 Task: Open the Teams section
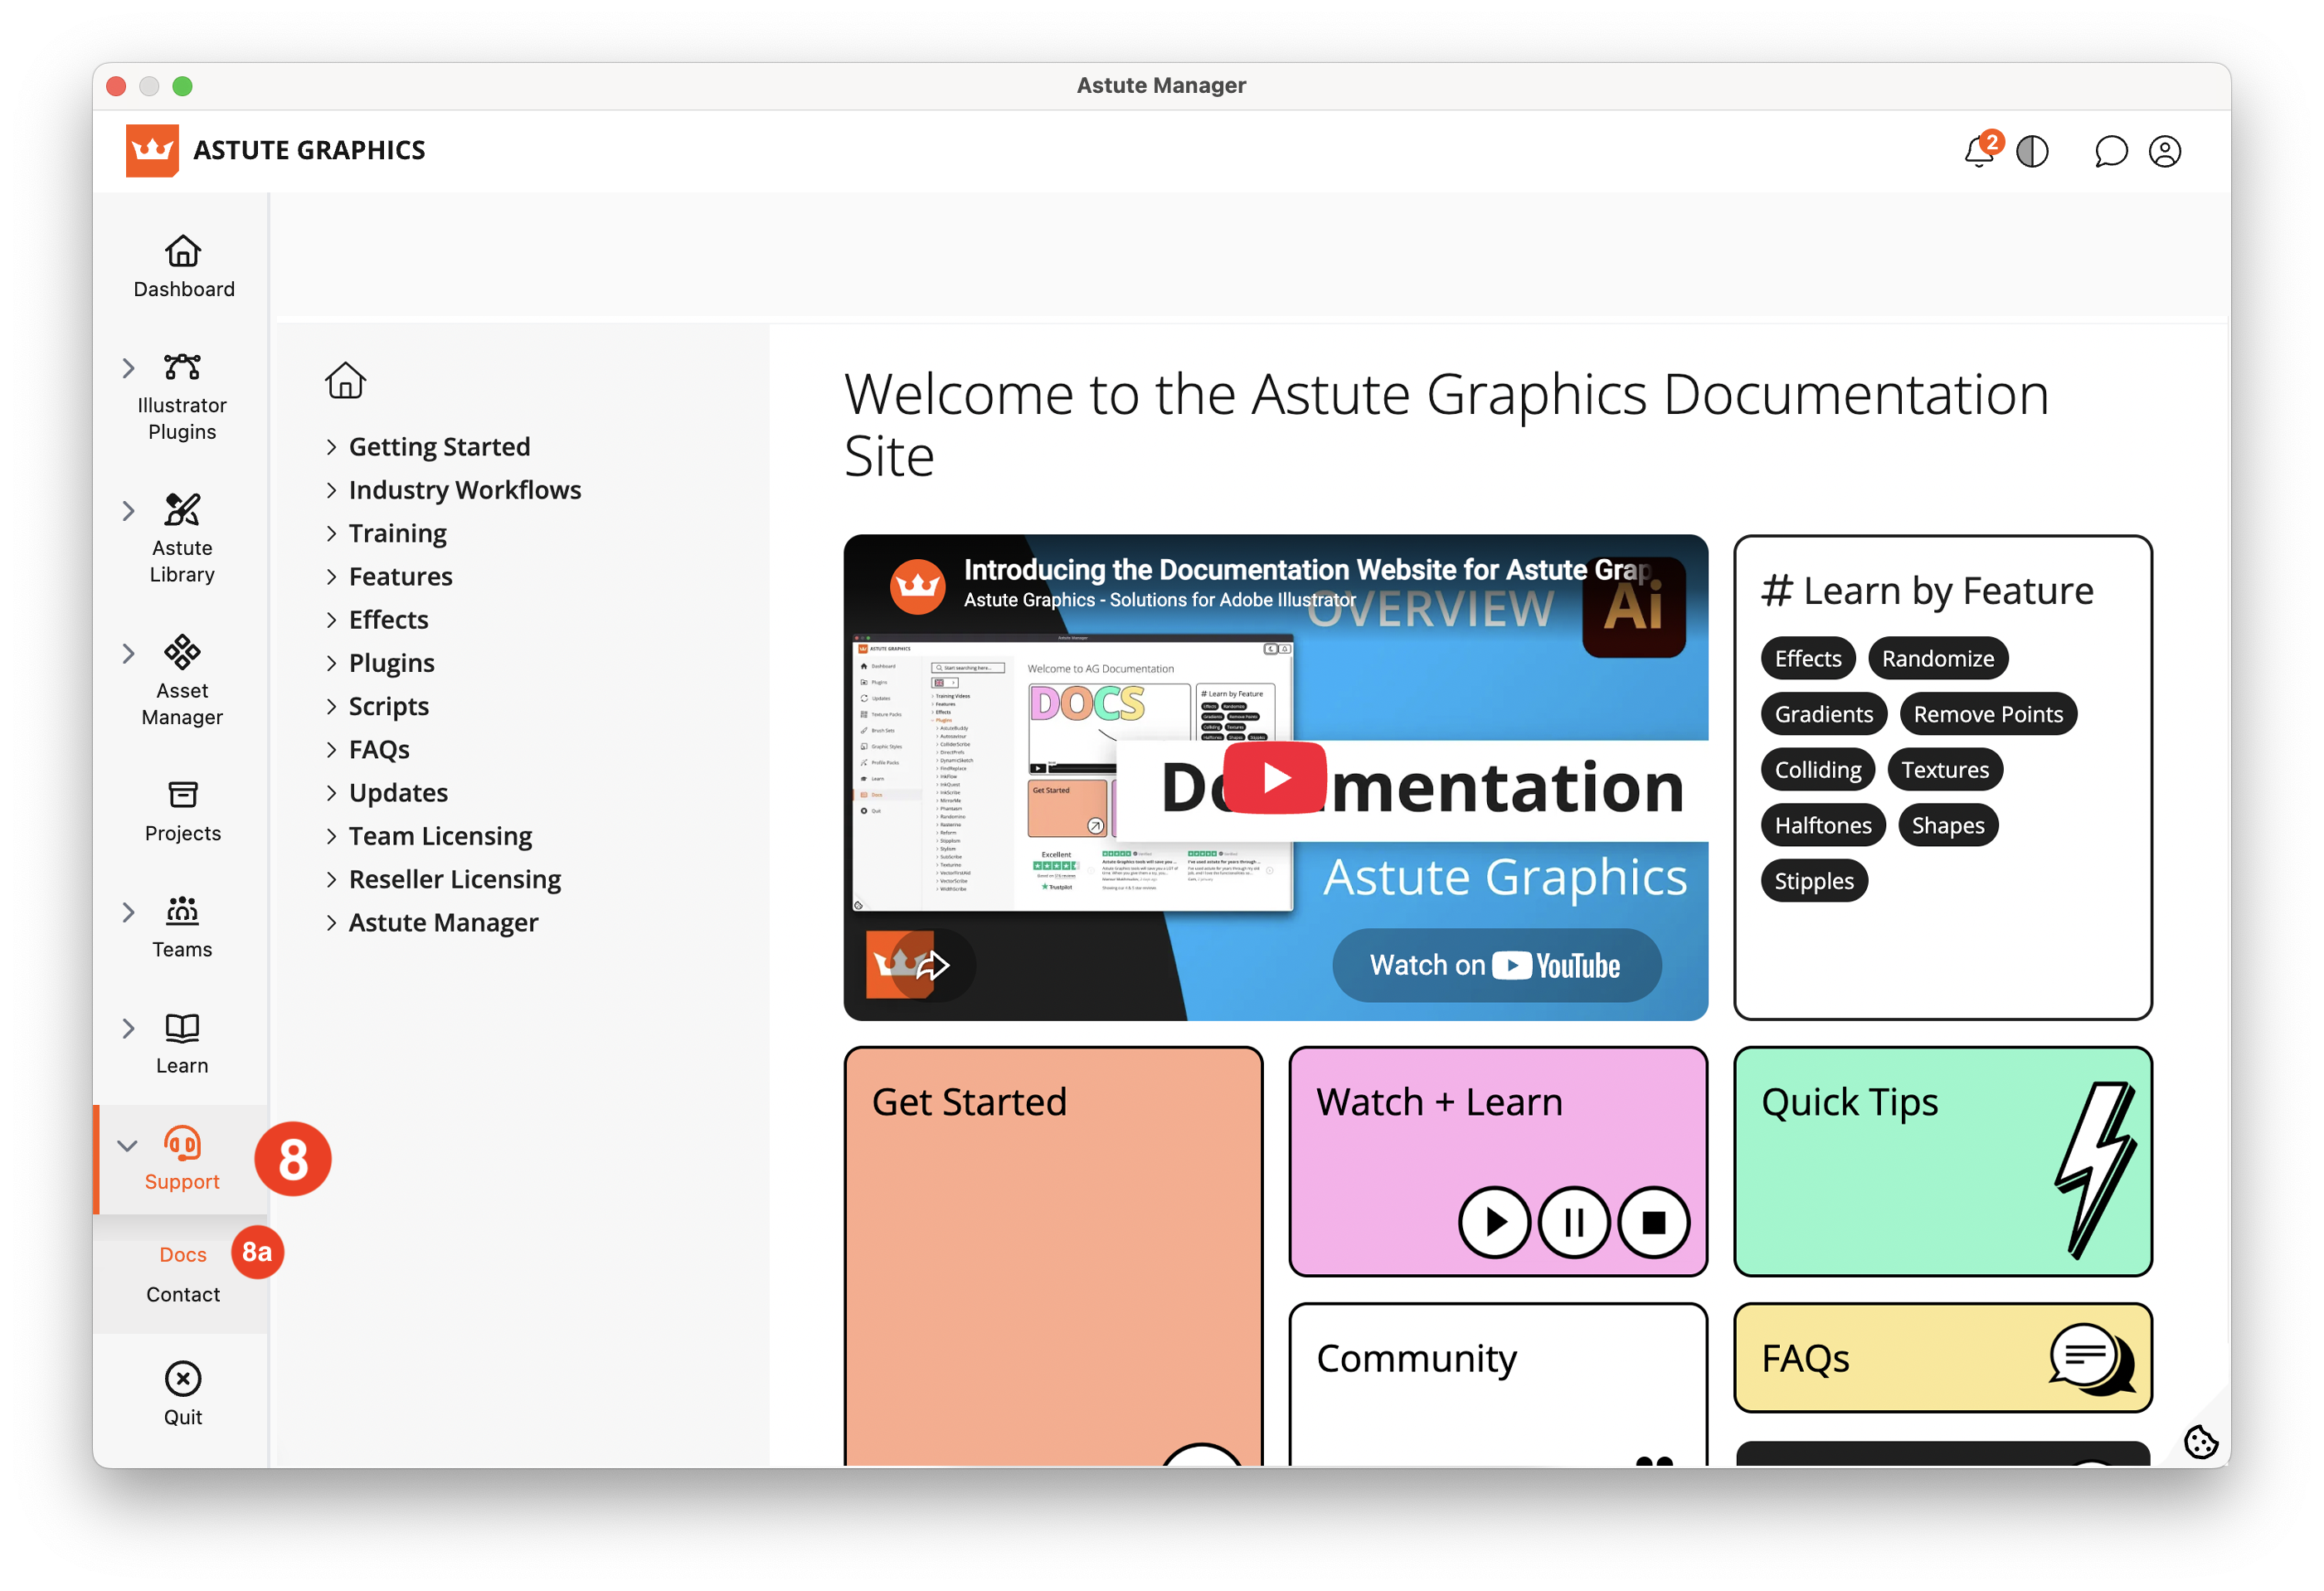point(182,927)
